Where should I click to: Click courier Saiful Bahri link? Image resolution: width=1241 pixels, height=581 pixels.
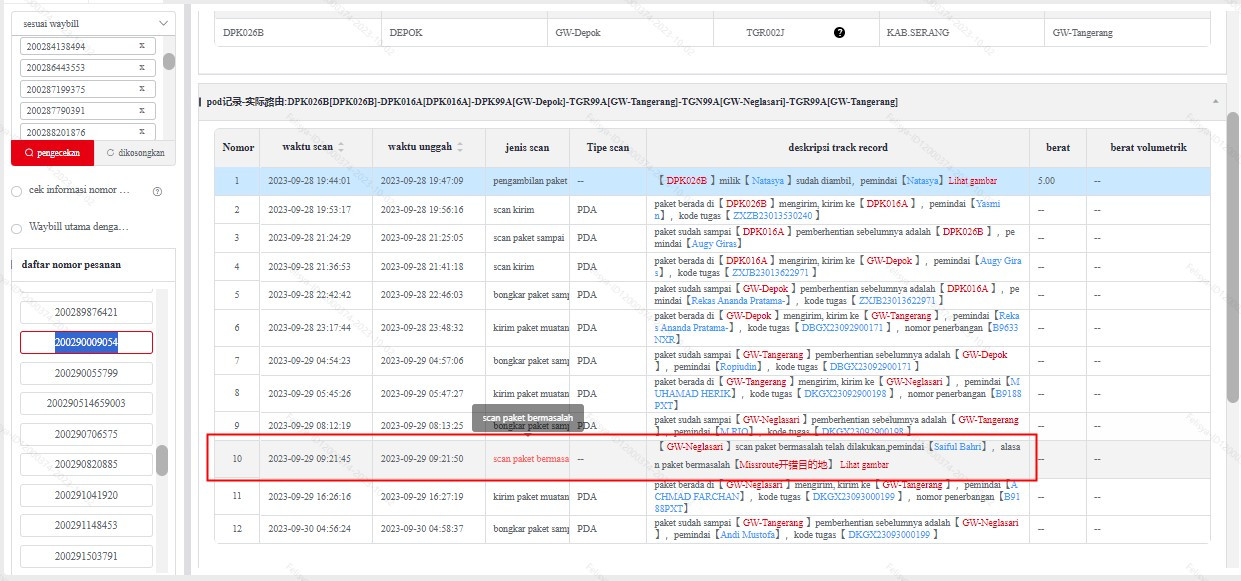958,447
